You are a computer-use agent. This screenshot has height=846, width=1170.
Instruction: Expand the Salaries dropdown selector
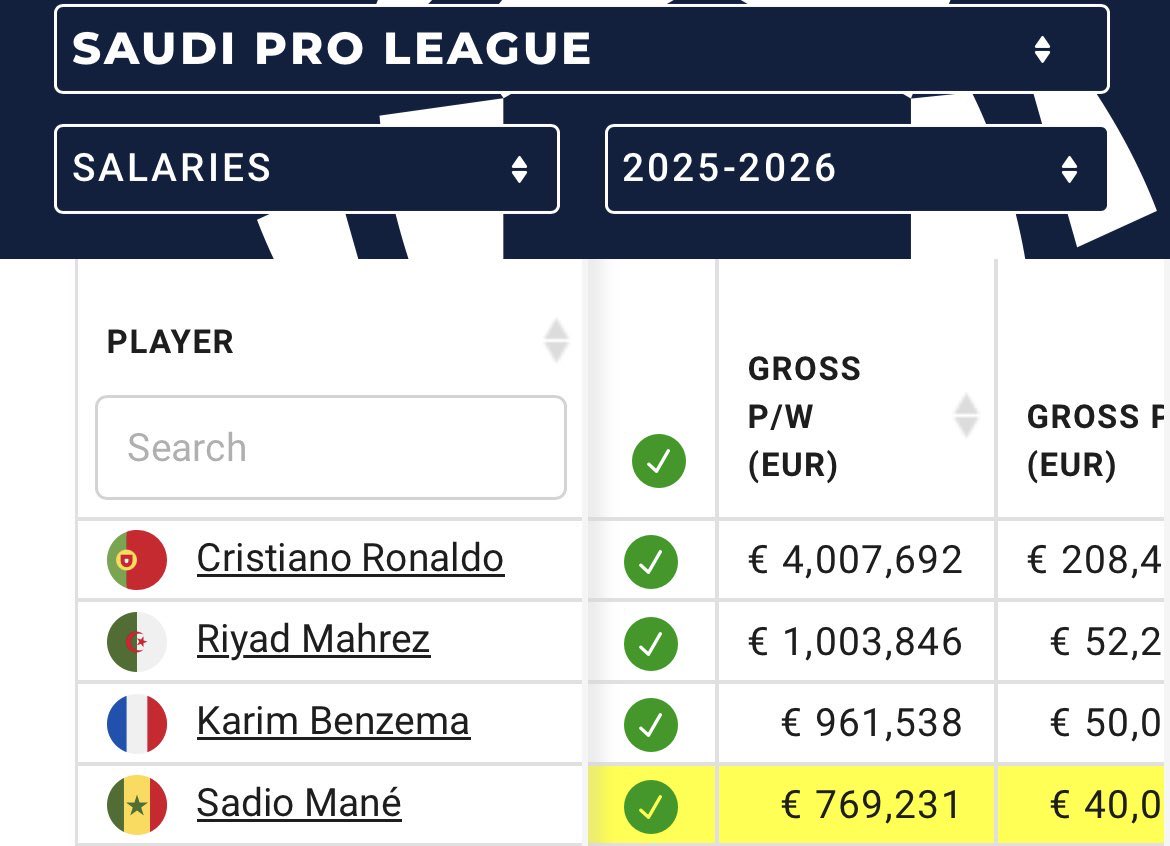pyautogui.click(x=306, y=168)
